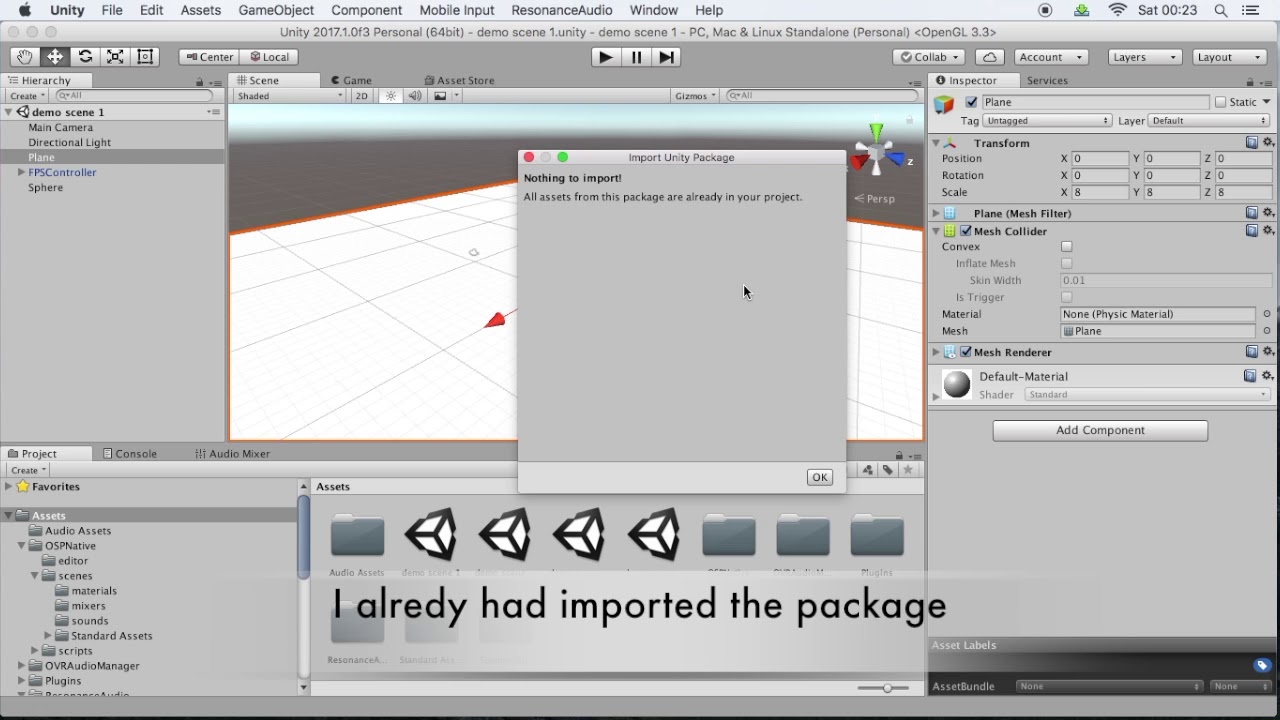Select the Rotate tool
This screenshot has height=720, width=1280.
point(85,57)
